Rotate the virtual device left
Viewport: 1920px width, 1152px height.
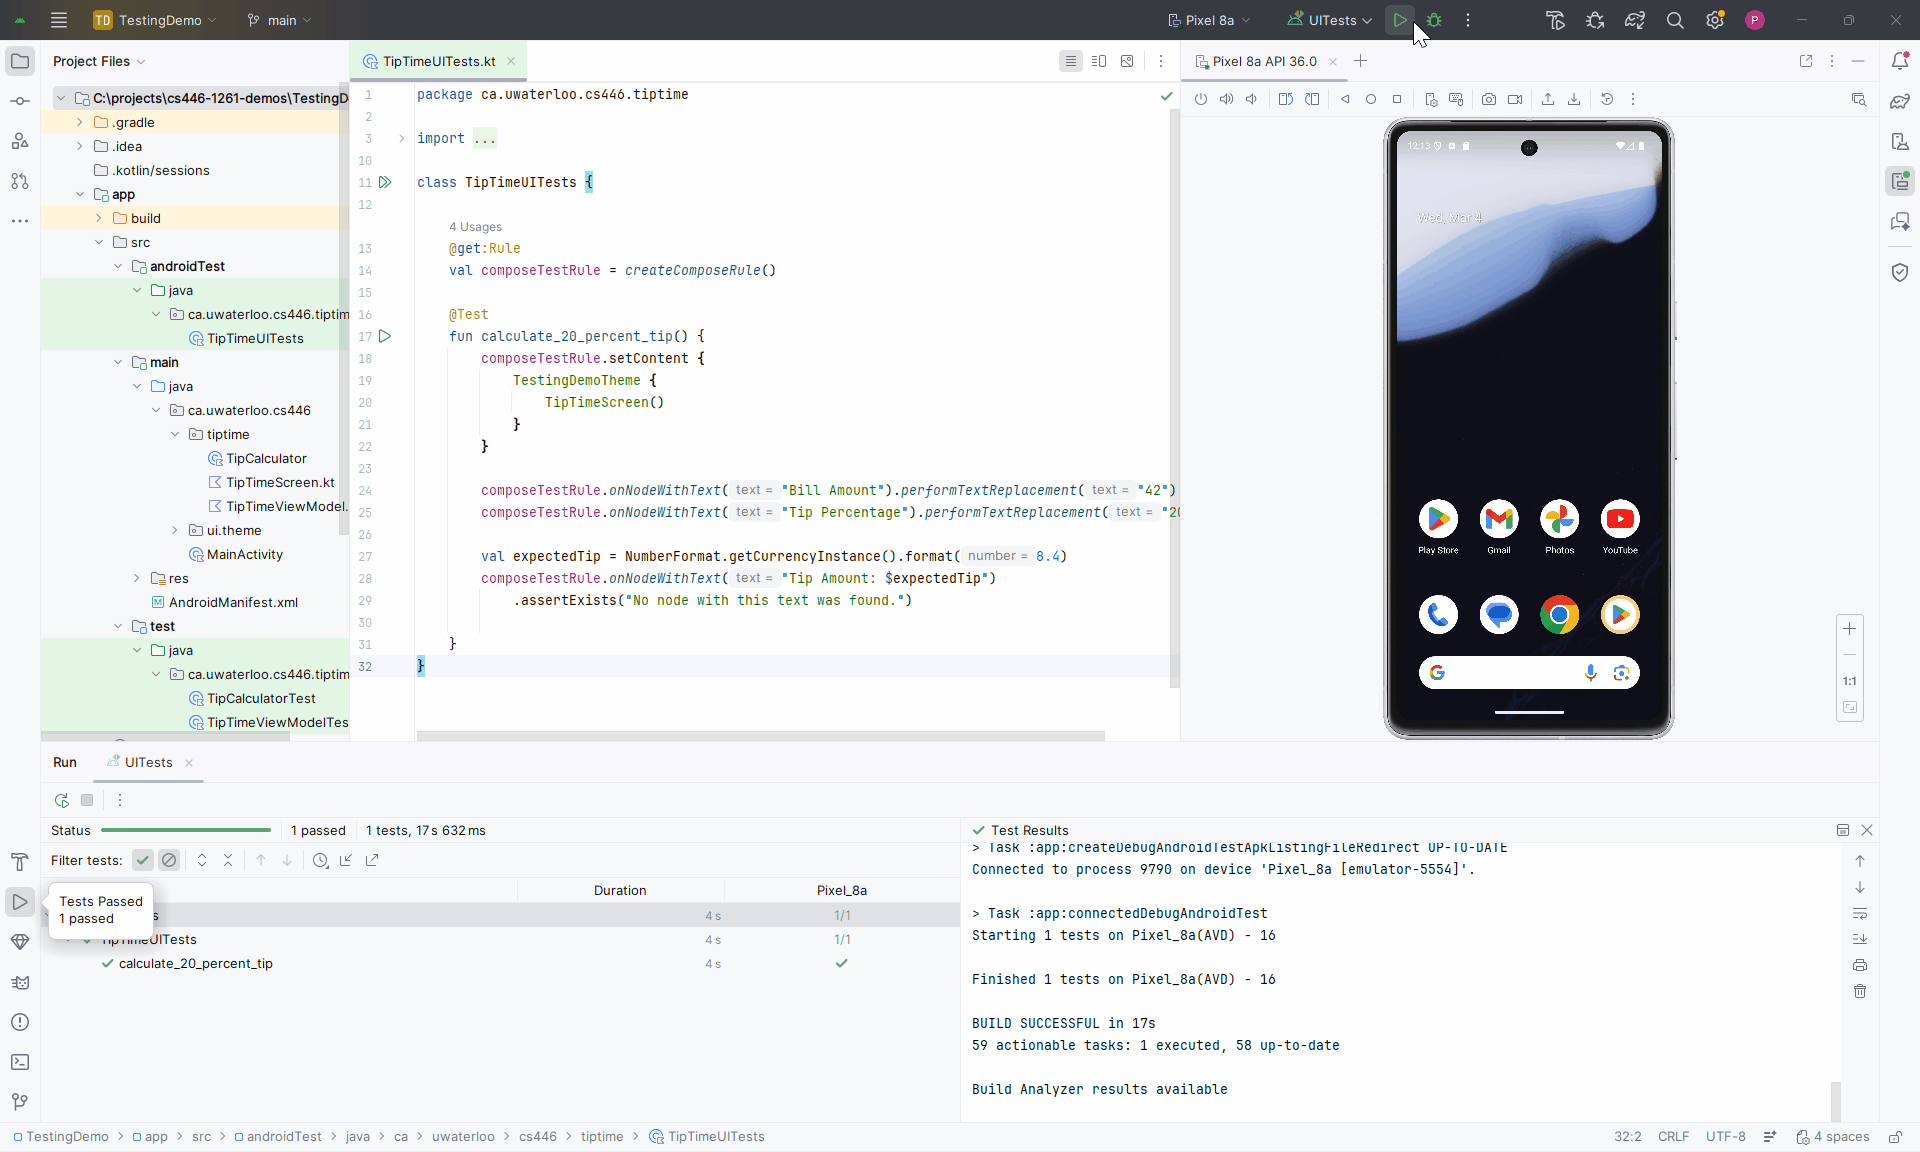click(1285, 99)
